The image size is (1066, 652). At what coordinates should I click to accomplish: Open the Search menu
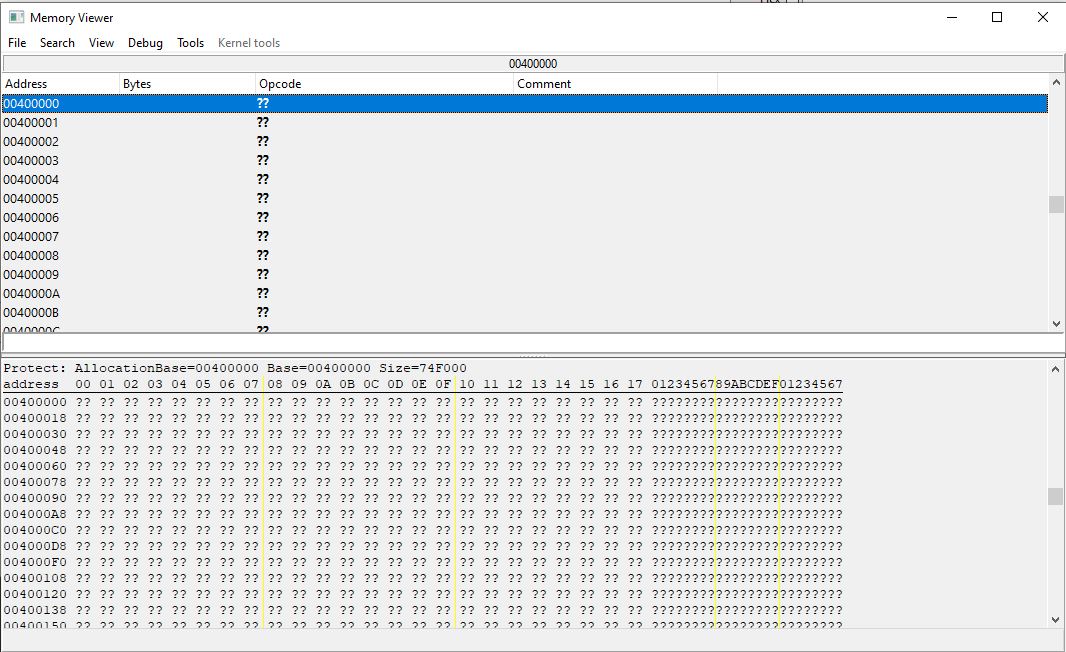coord(57,43)
